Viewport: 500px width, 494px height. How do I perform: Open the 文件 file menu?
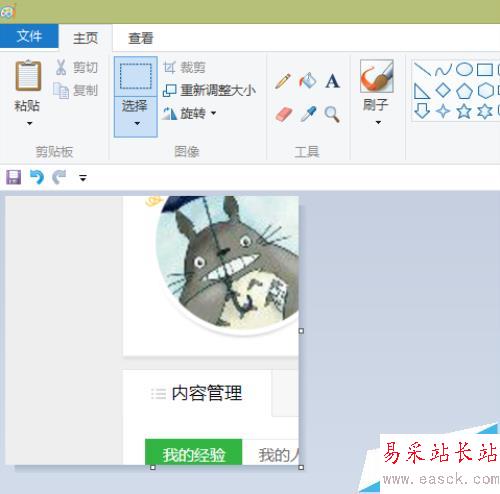pyautogui.click(x=29, y=36)
